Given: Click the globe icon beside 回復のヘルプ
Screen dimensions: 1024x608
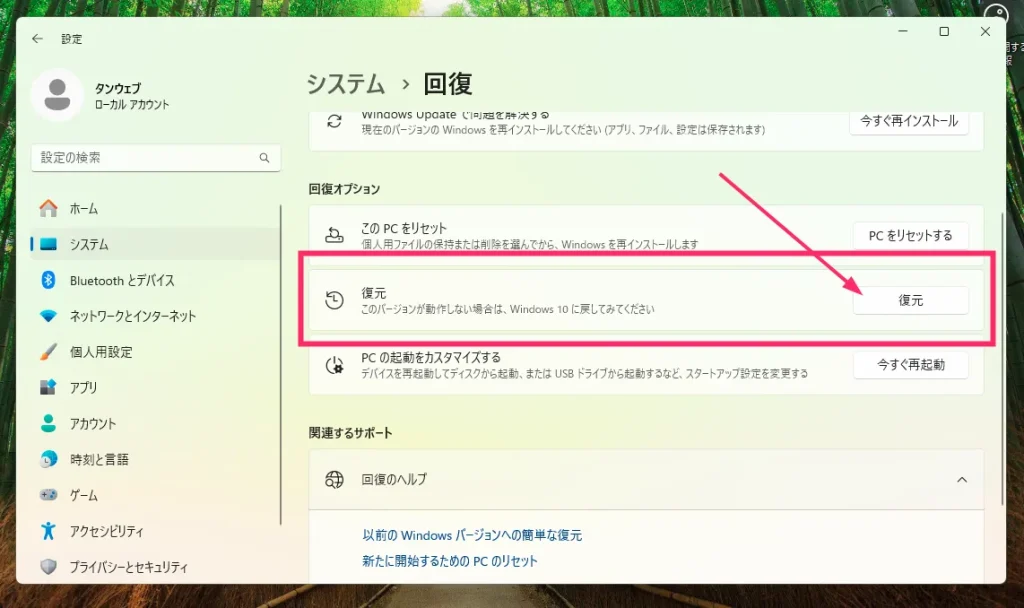Looking at the screenshot, I should (x=334, y=479).
